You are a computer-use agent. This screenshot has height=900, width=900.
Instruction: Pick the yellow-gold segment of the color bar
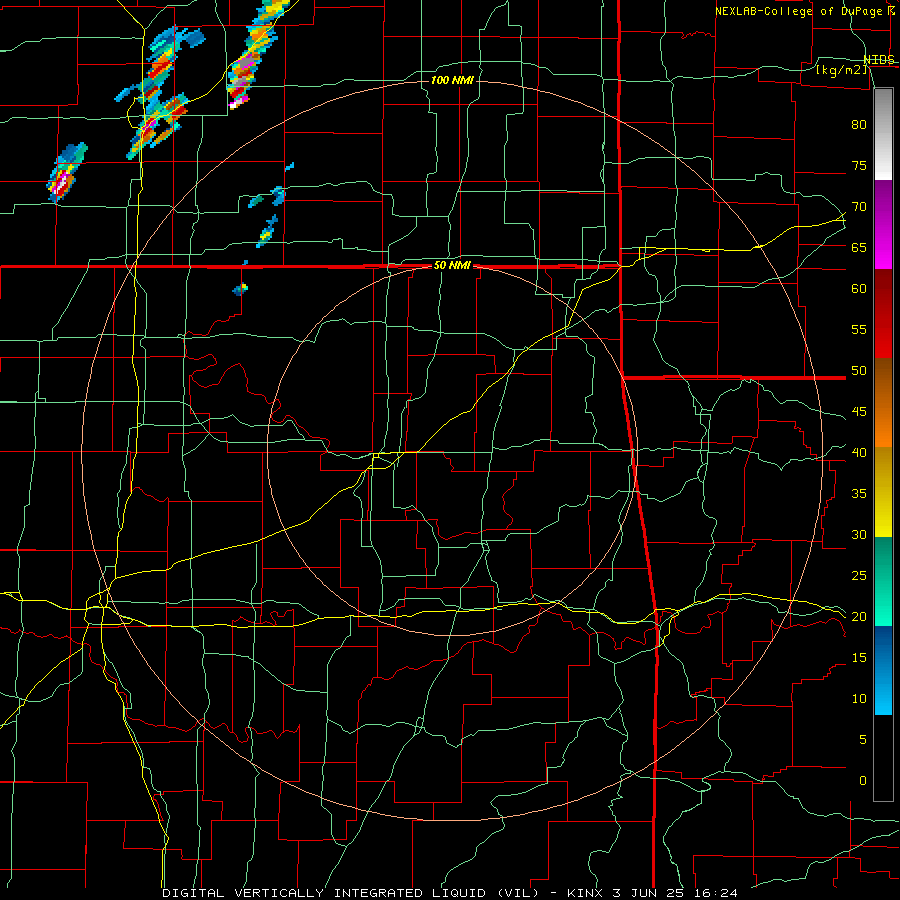(x=883, y=492)
